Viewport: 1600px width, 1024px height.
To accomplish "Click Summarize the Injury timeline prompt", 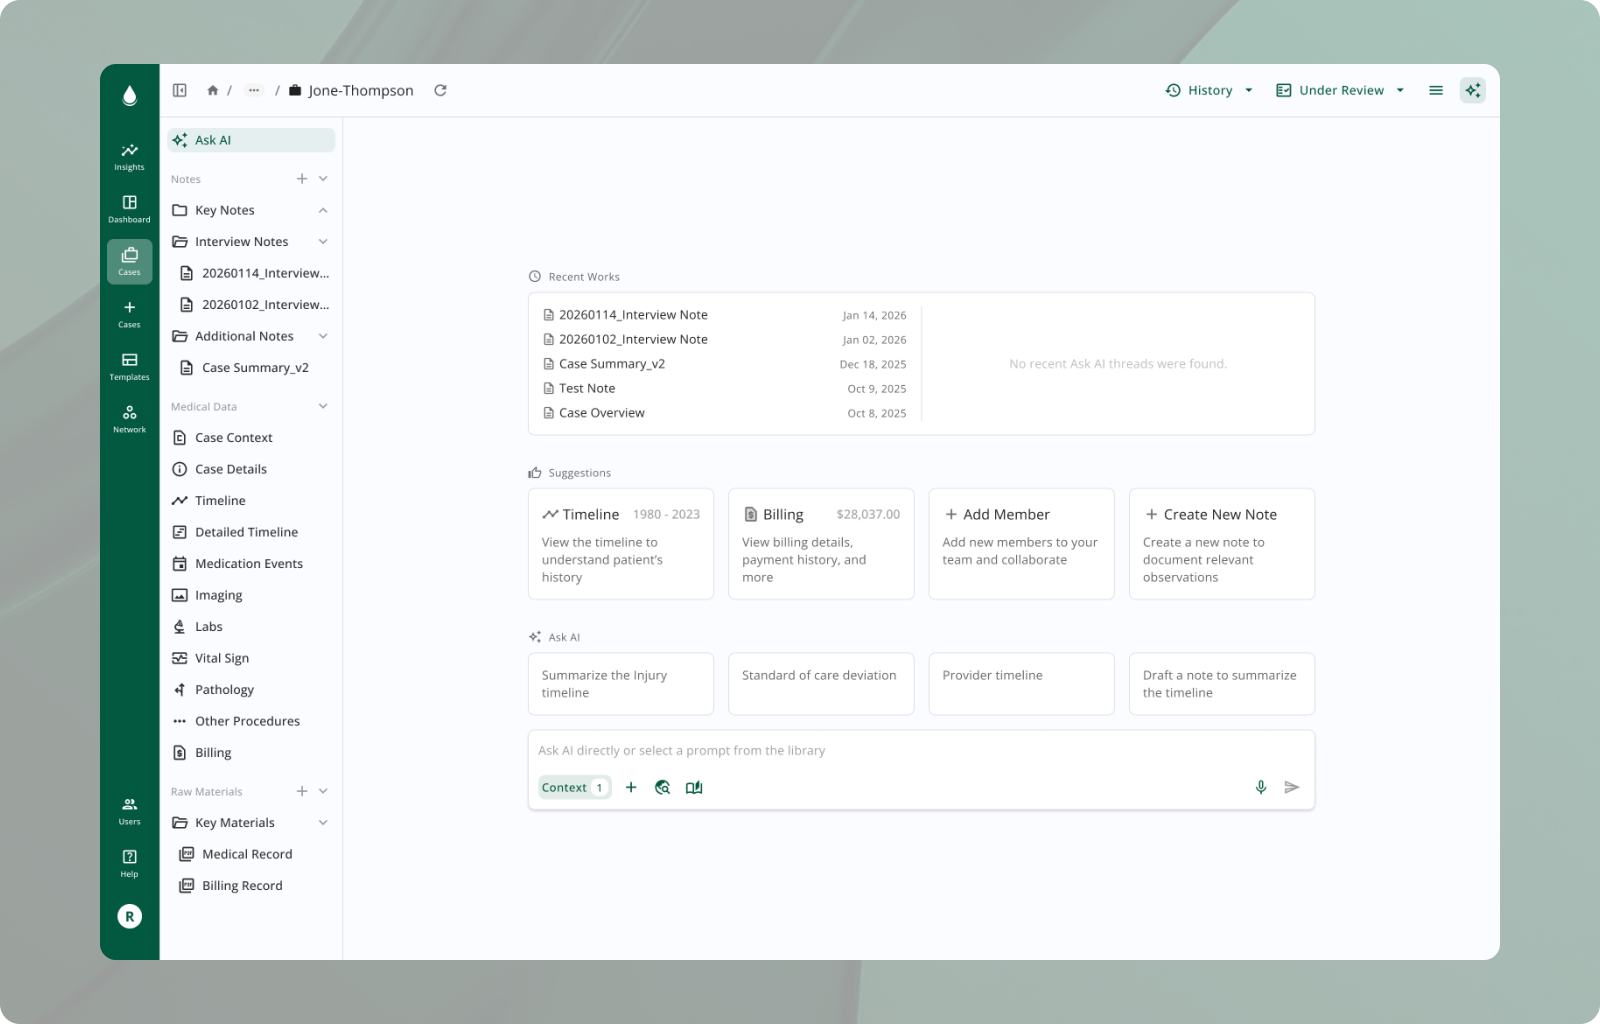I will (620, 684).
